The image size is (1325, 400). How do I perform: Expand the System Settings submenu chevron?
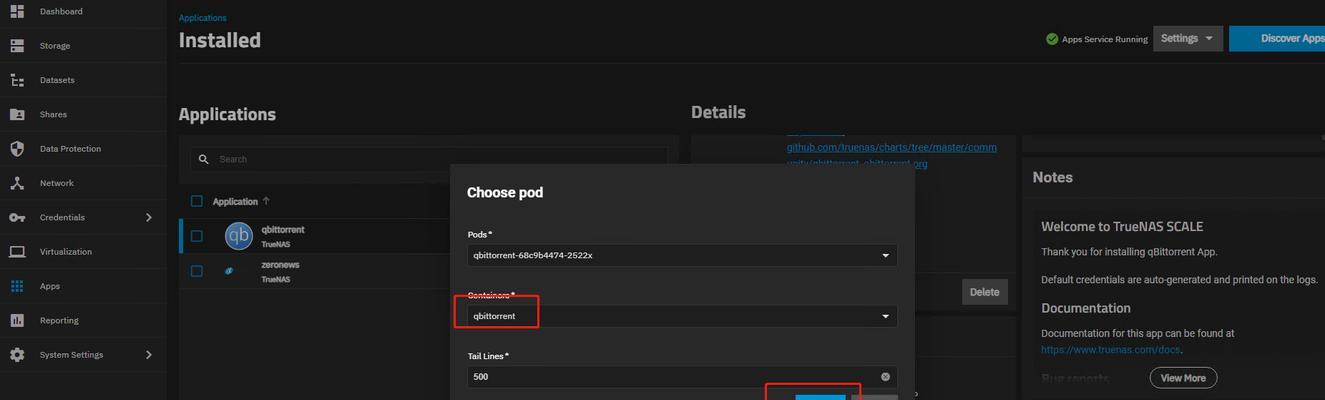pyautogui.click(x=149, y=355)
